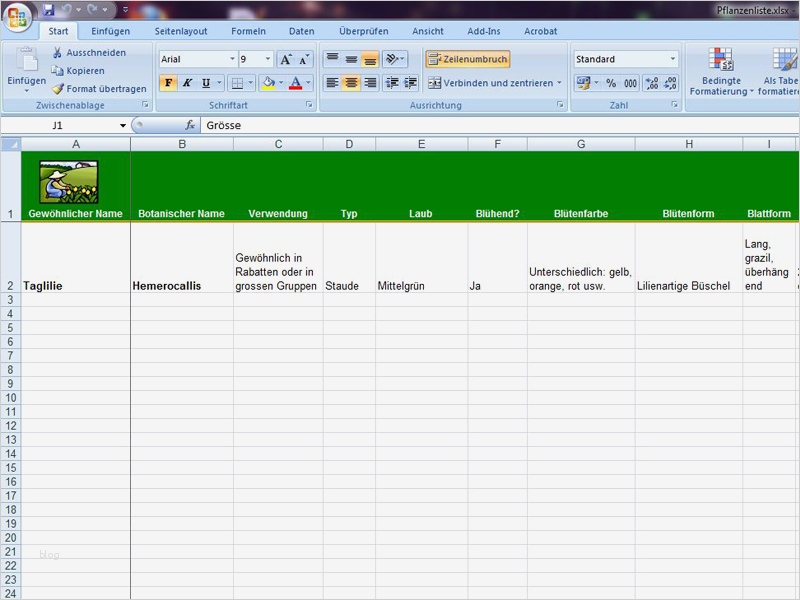This screenshot has width=800, height=600.
Task: Click the align text left icon
Action: [x=332, y=84]
